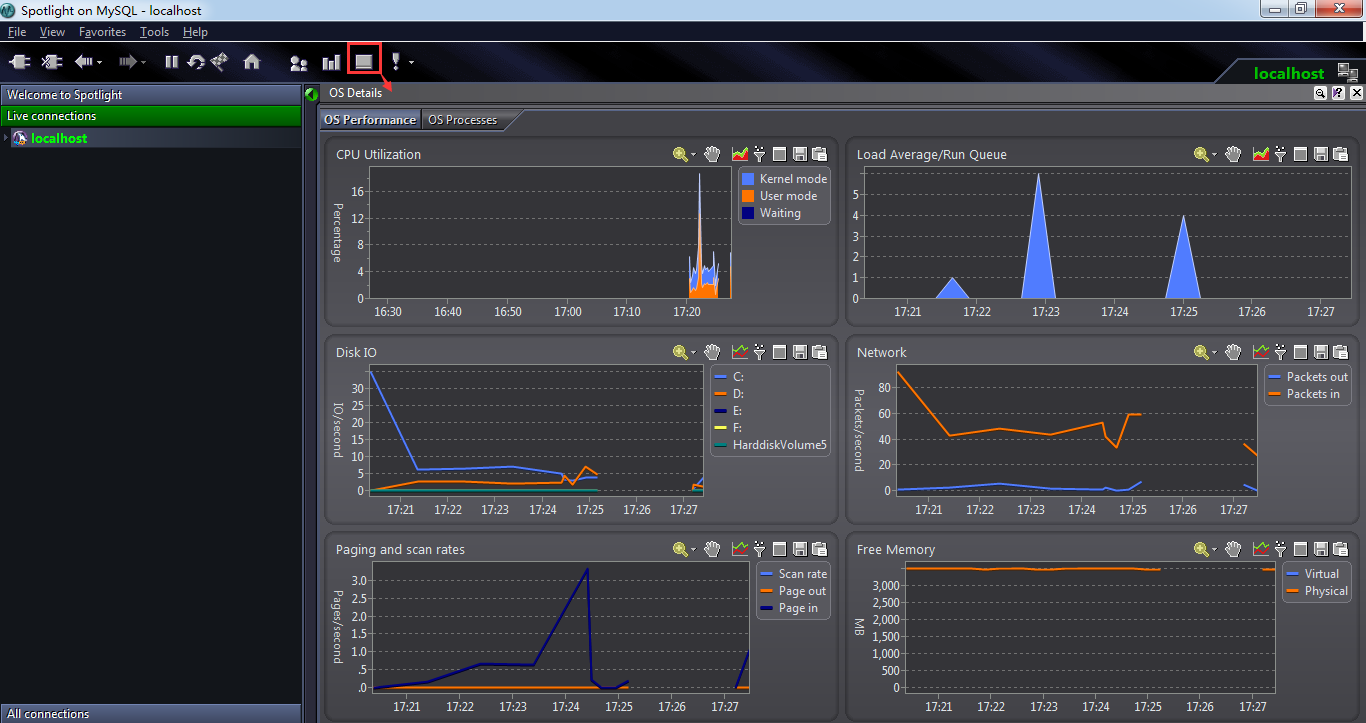The height and width of the screenshot is (723, 1366).
Task: Click the Home icon in toolbar
Action: coord(251,62)
